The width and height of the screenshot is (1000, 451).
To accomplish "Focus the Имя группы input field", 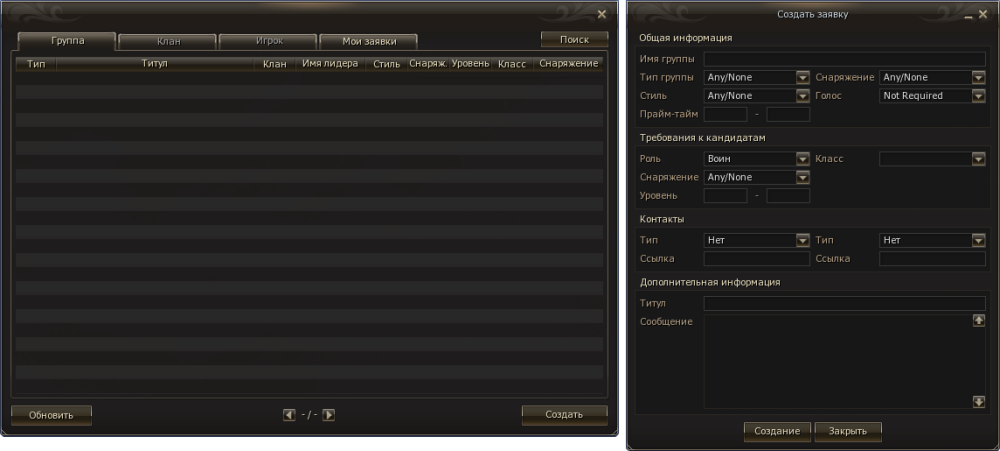I will coord(844,59).
